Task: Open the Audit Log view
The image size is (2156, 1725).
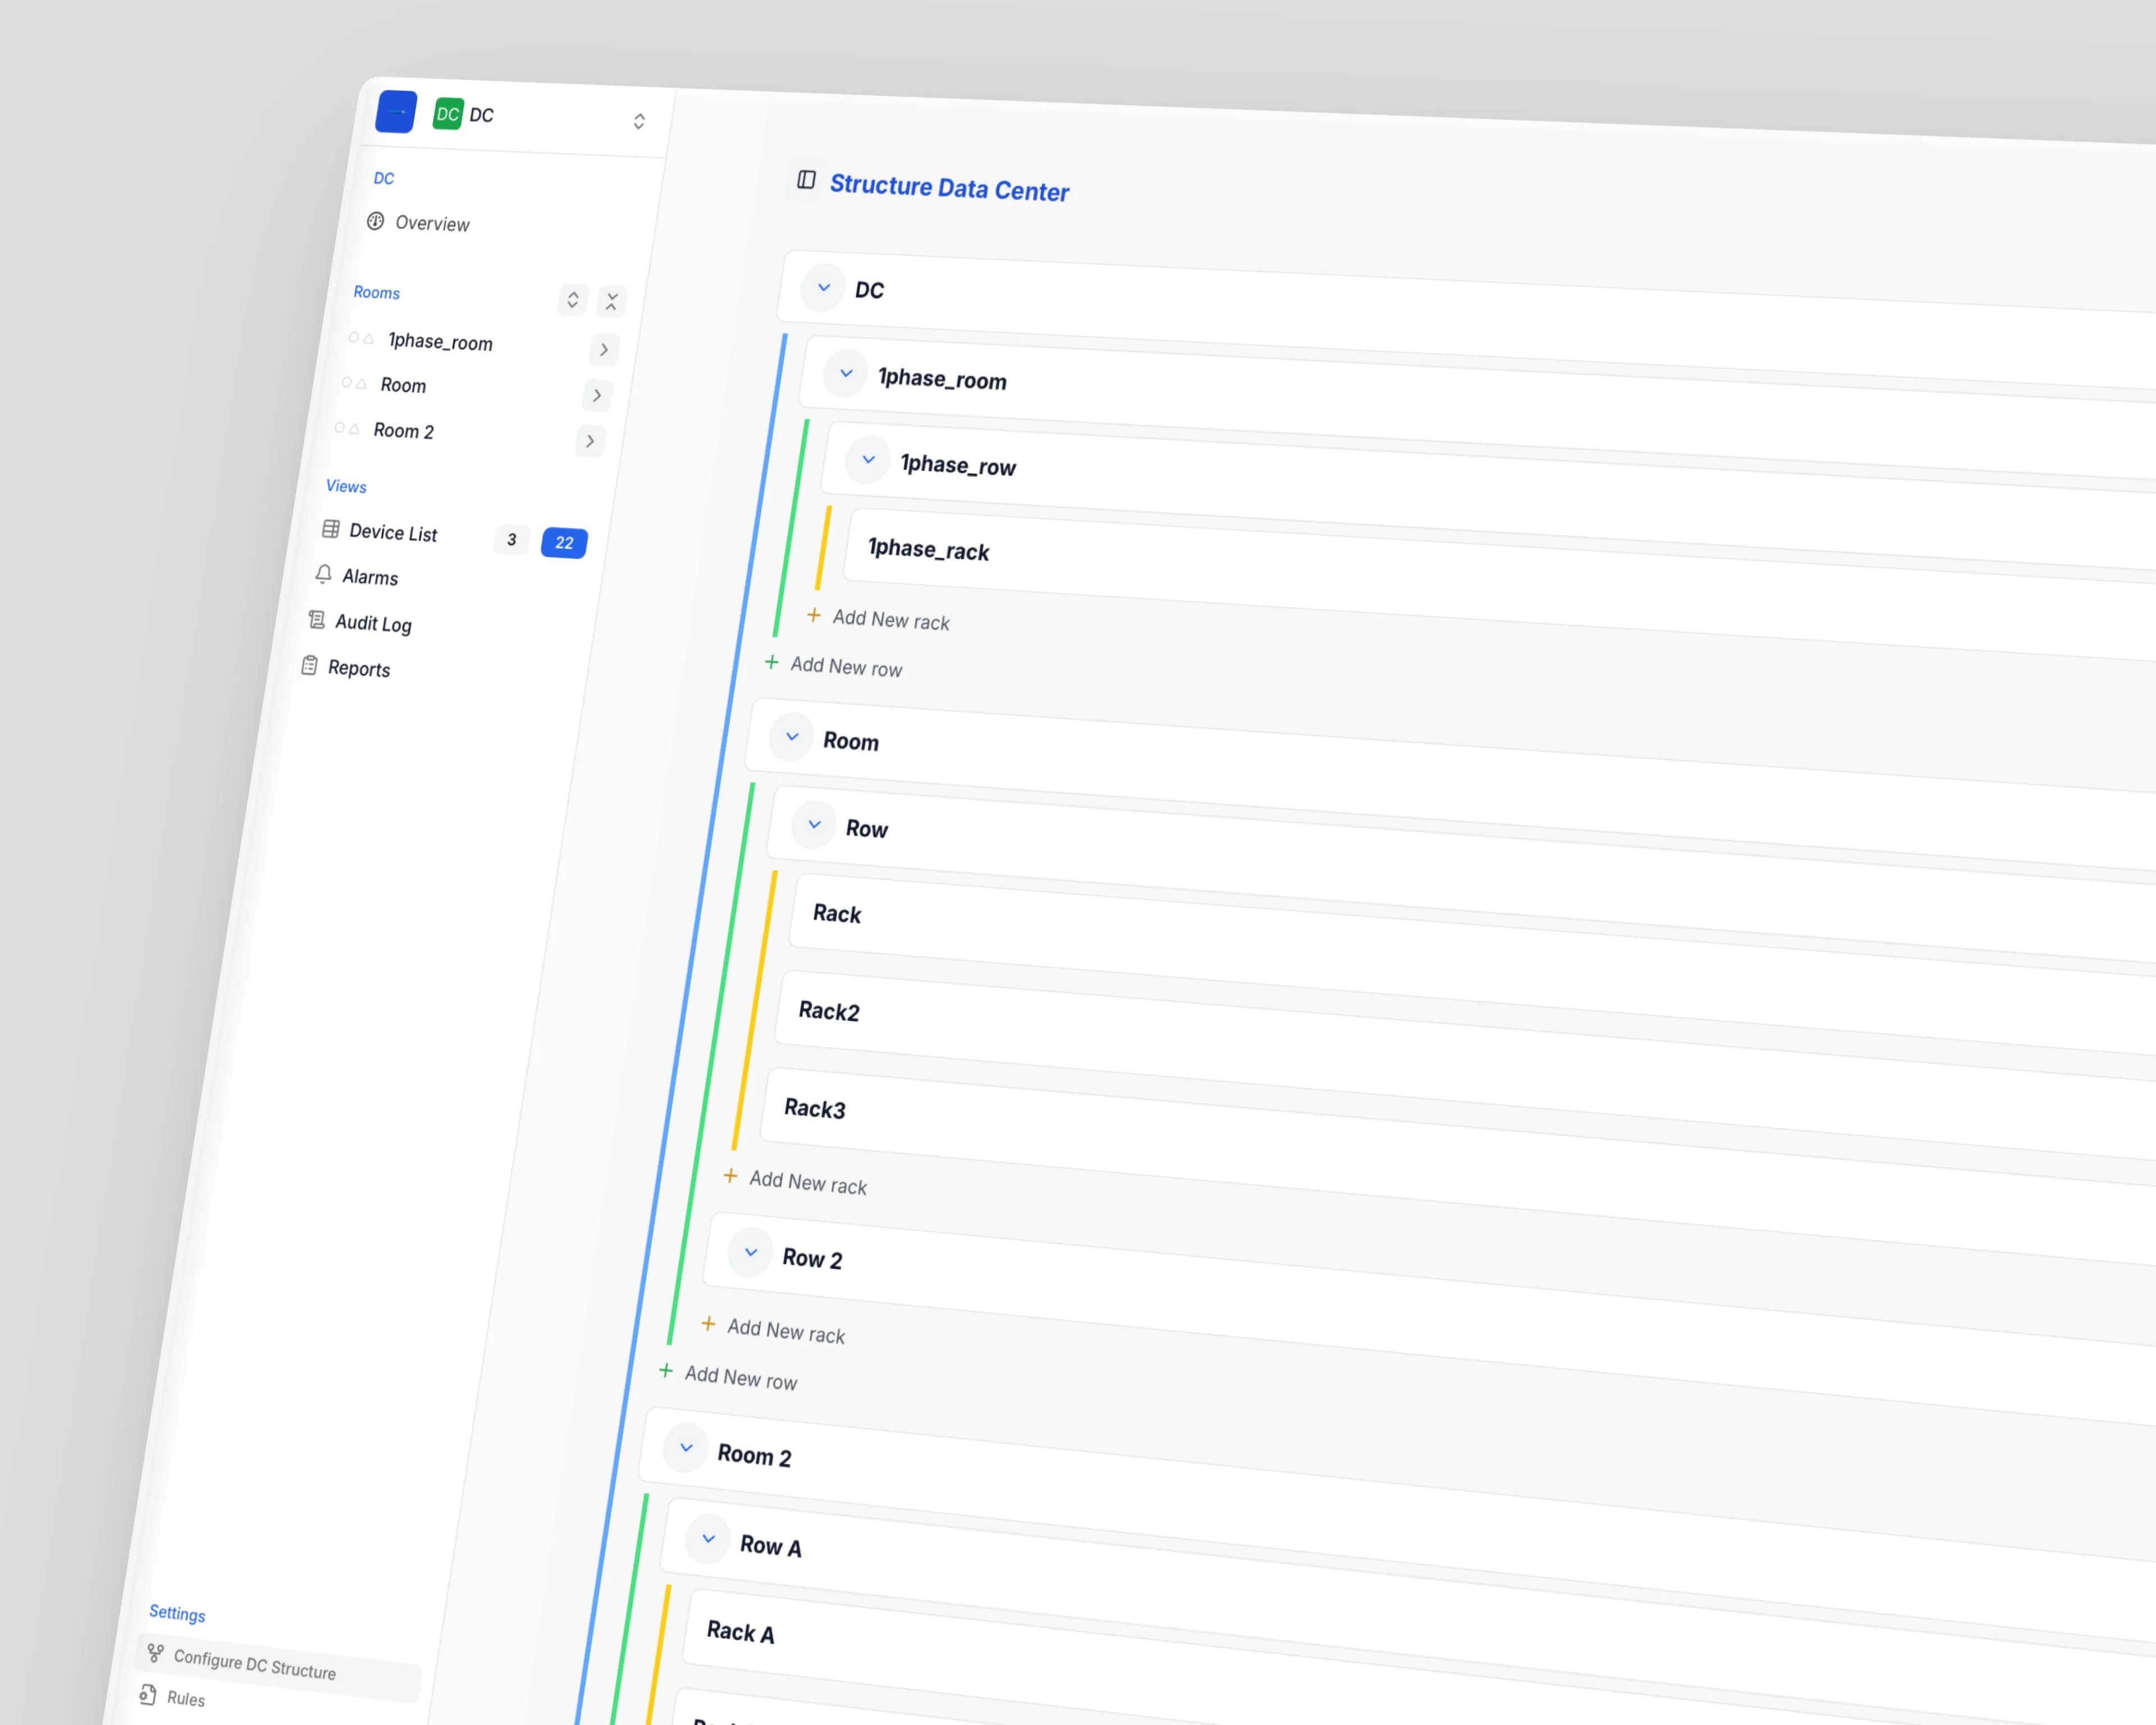Action: (373, 624)
